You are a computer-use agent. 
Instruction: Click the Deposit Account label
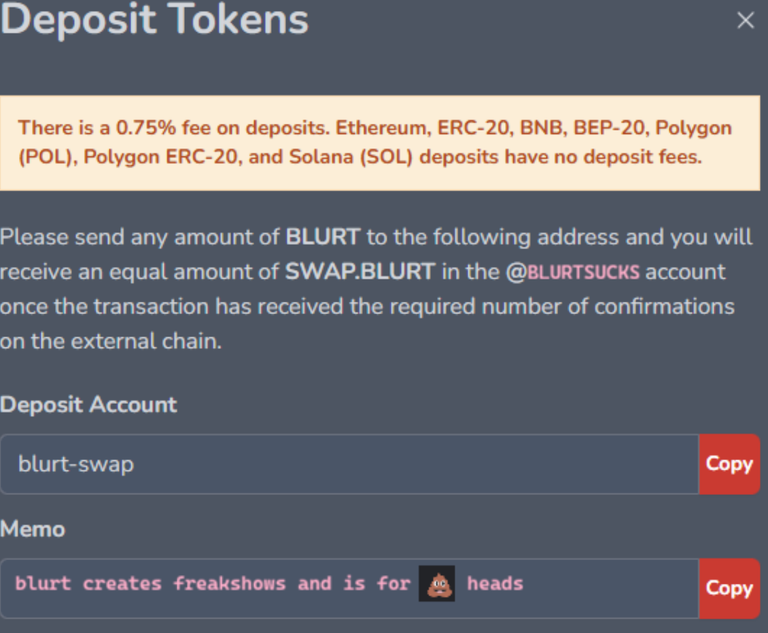click(x=89, y=405)
